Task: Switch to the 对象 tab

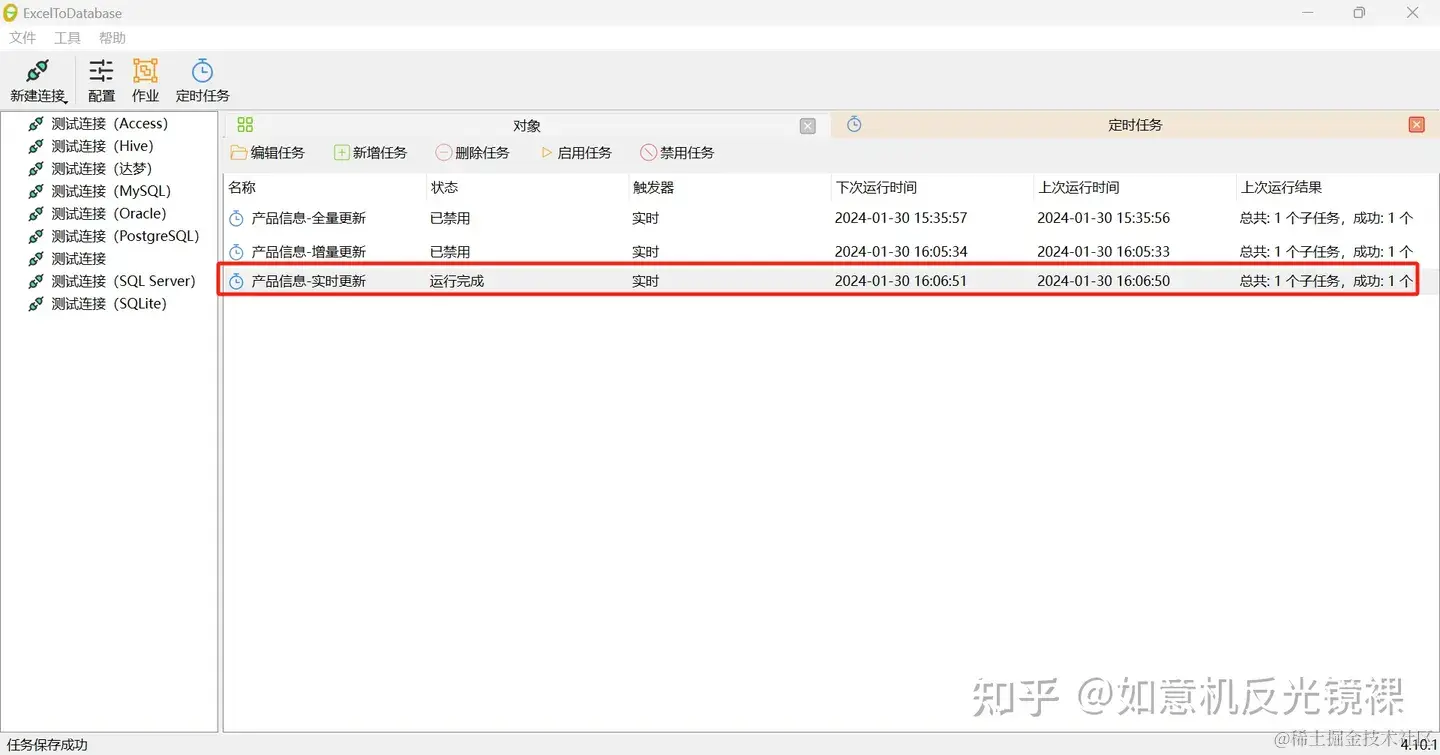Action: 527,125
